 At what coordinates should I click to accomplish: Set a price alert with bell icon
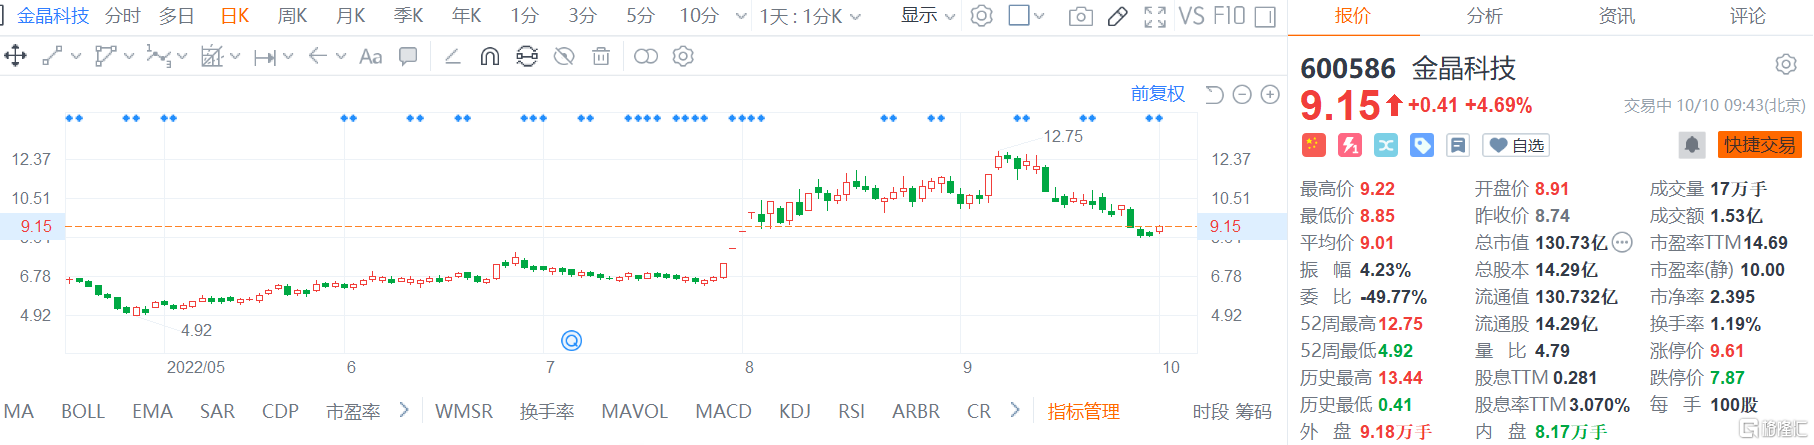click(1691, 145)
